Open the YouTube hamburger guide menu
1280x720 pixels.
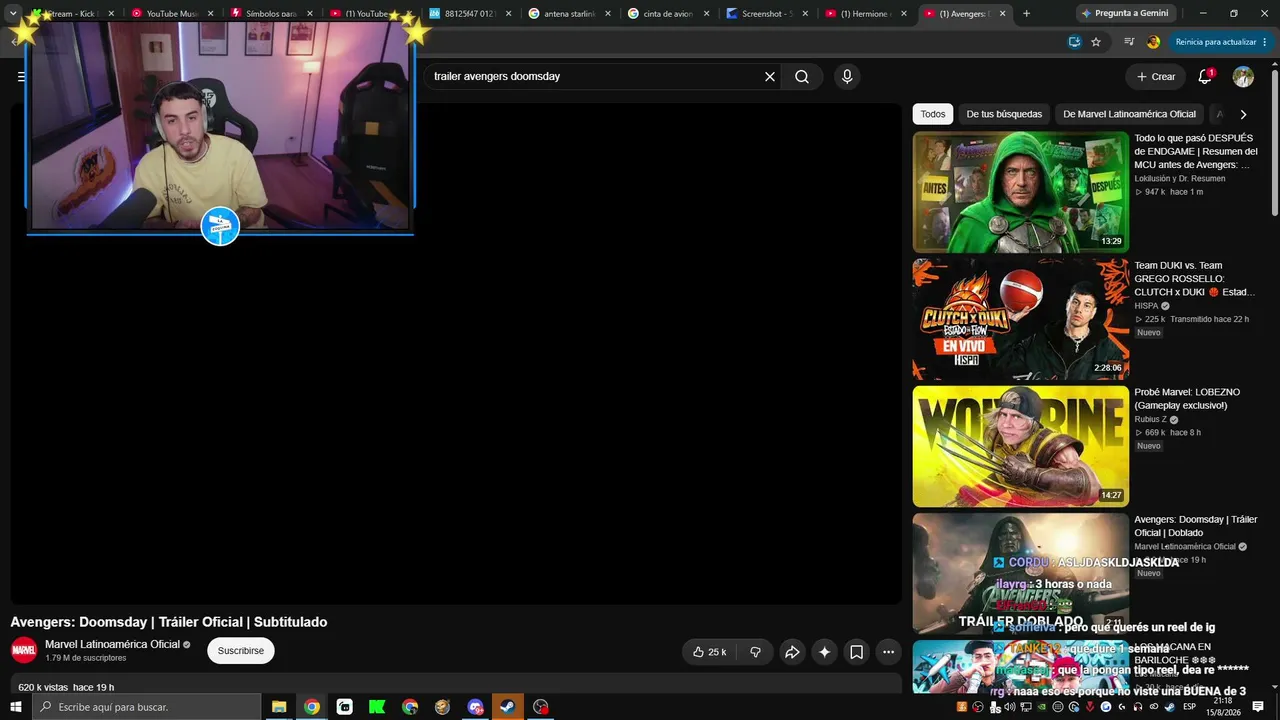pyautogui.click(x=22, y=77)
